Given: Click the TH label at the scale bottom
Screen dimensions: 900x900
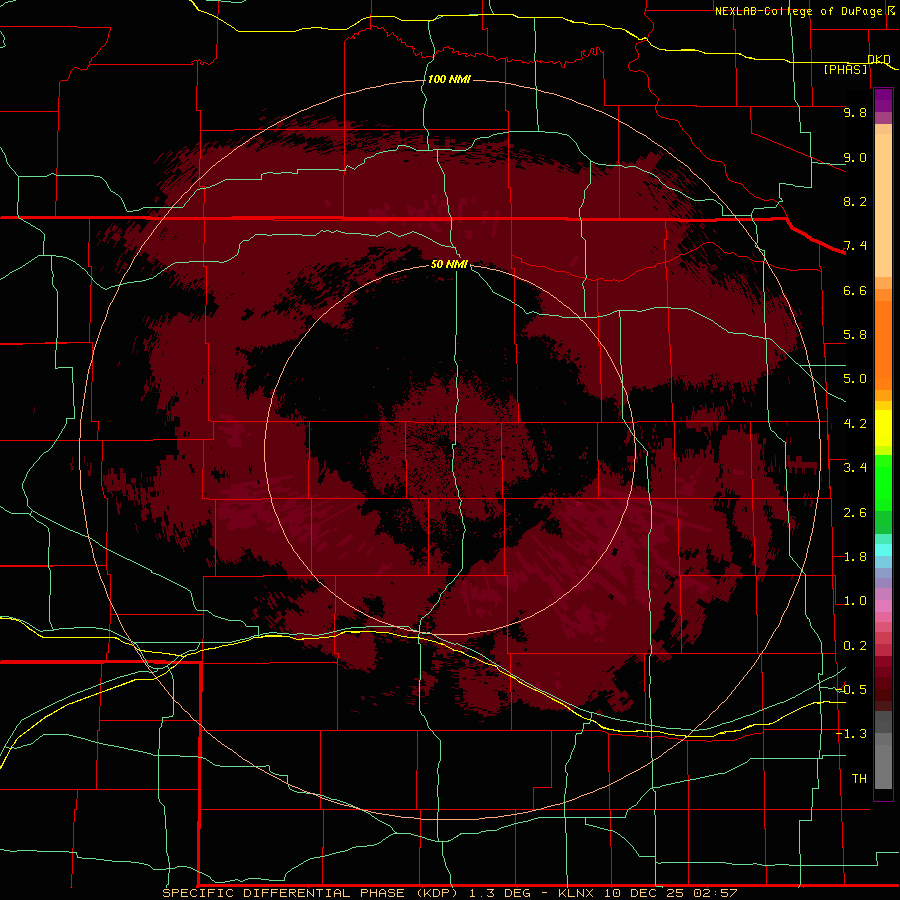Looking at the screenshot, I should coord(859,778).
